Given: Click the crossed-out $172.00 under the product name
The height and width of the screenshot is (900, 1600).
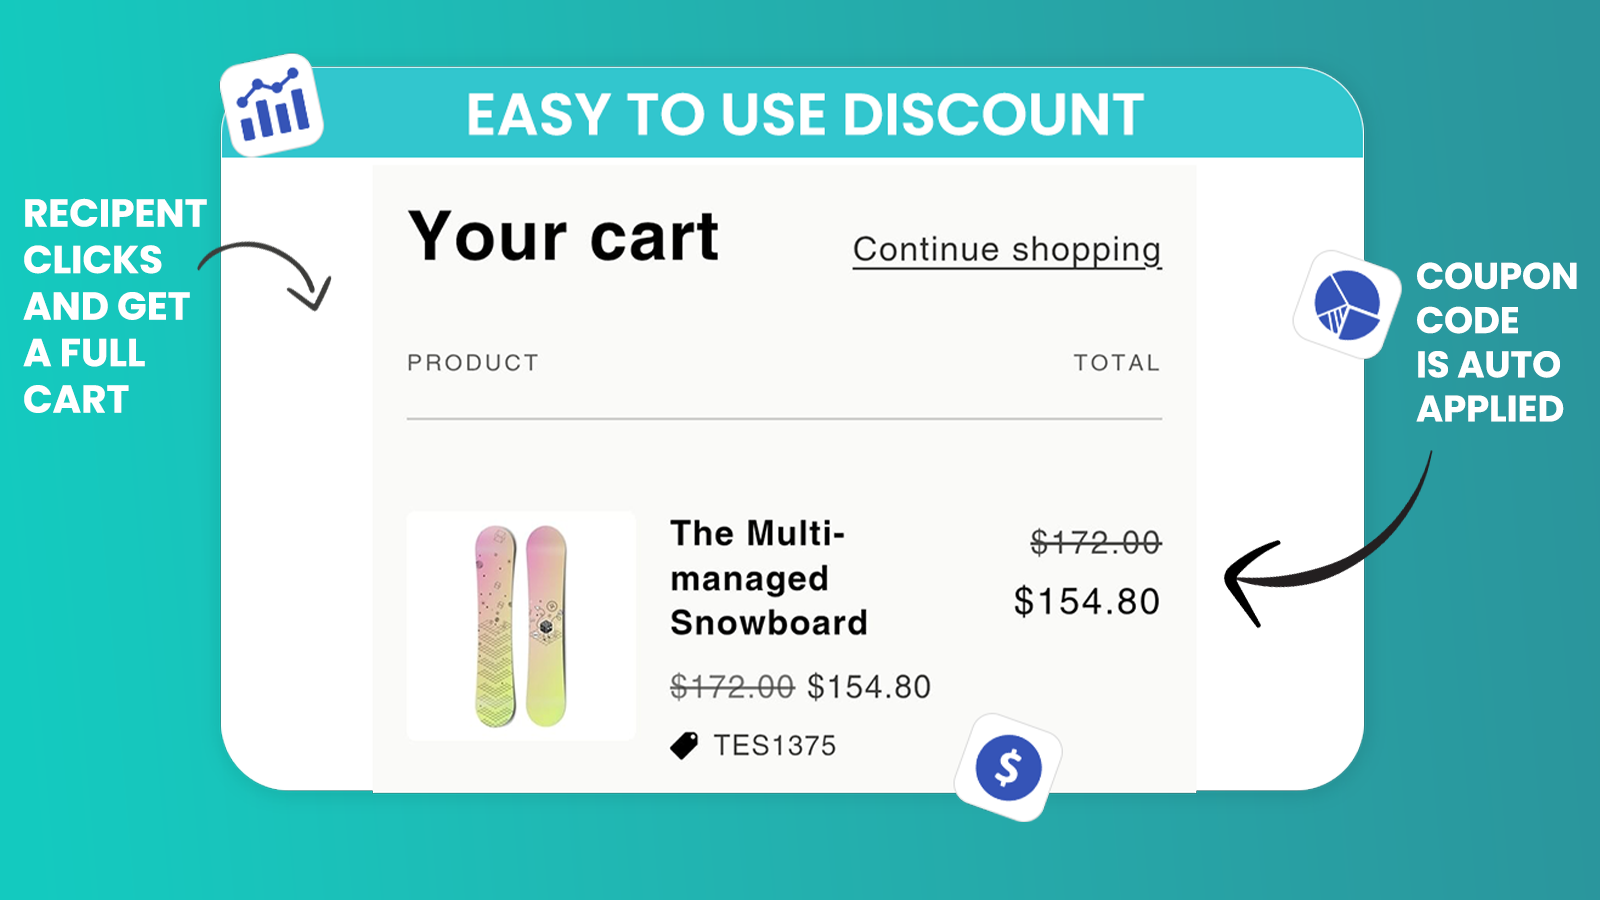Looking at the screenshot, I should 732,687.
